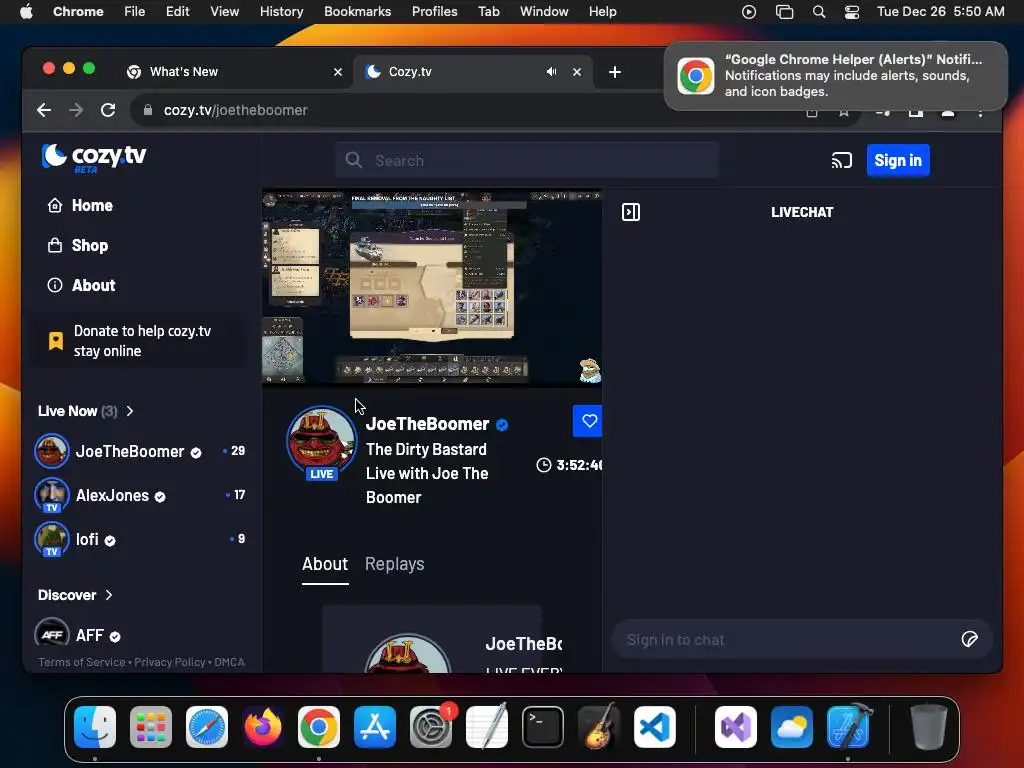
Task: Open Weather app from the Dock
Action: 792,726
